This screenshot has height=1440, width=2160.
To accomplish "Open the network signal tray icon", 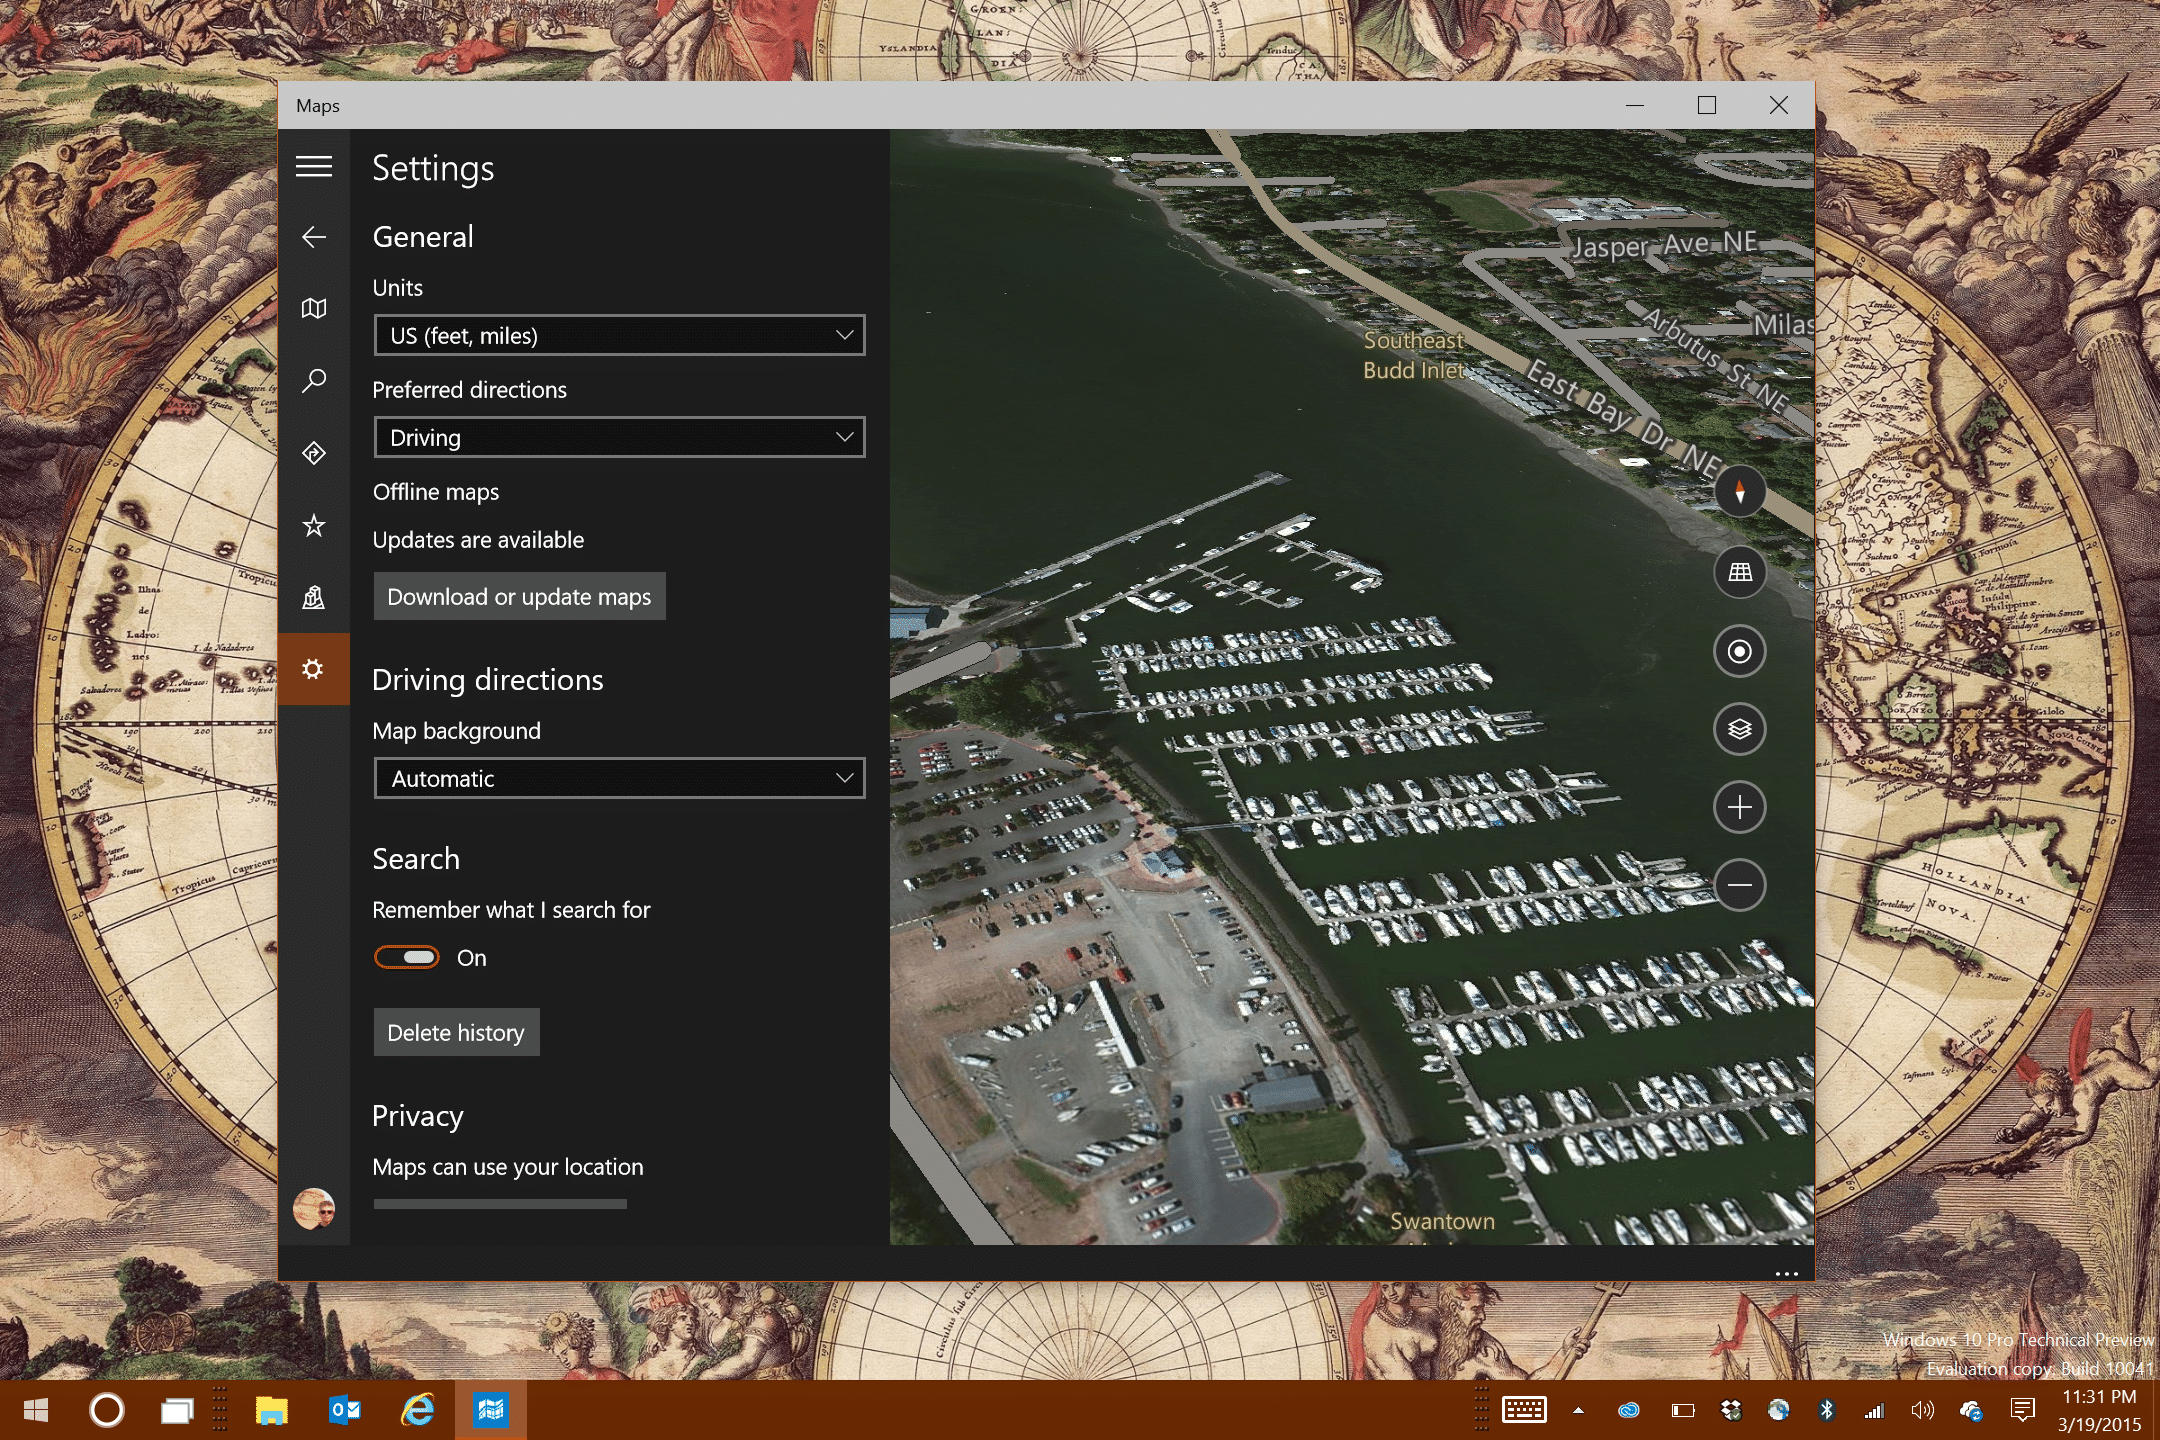I will (x=1874, y=1410).
